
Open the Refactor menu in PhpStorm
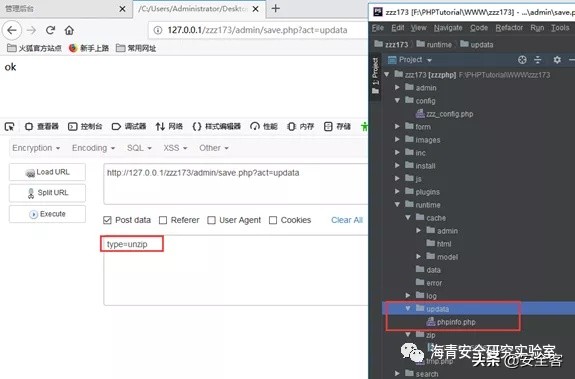pyautogui.click(x=509, y=28)
